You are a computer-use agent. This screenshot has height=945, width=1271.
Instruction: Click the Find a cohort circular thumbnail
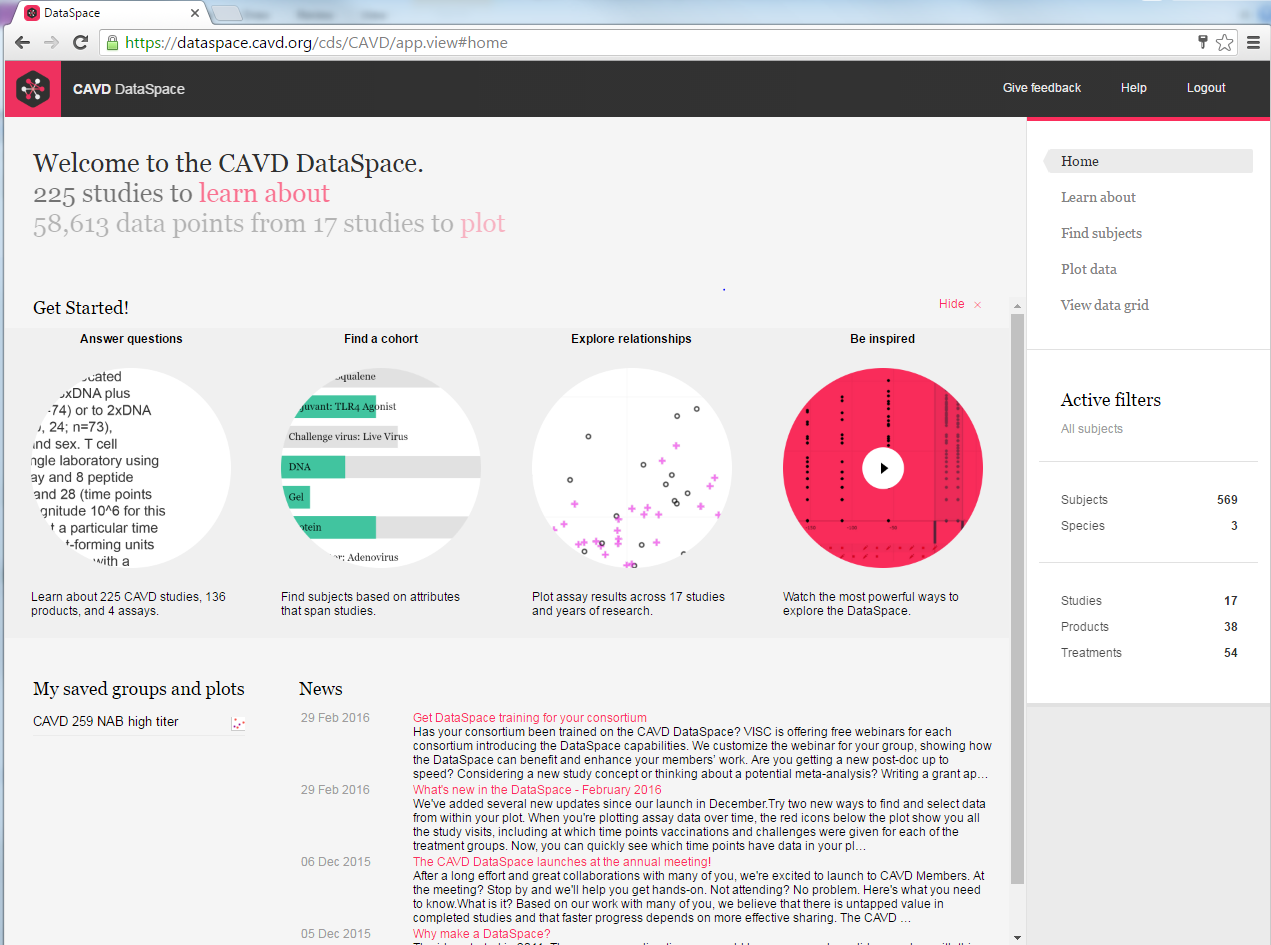pos(381,468)
